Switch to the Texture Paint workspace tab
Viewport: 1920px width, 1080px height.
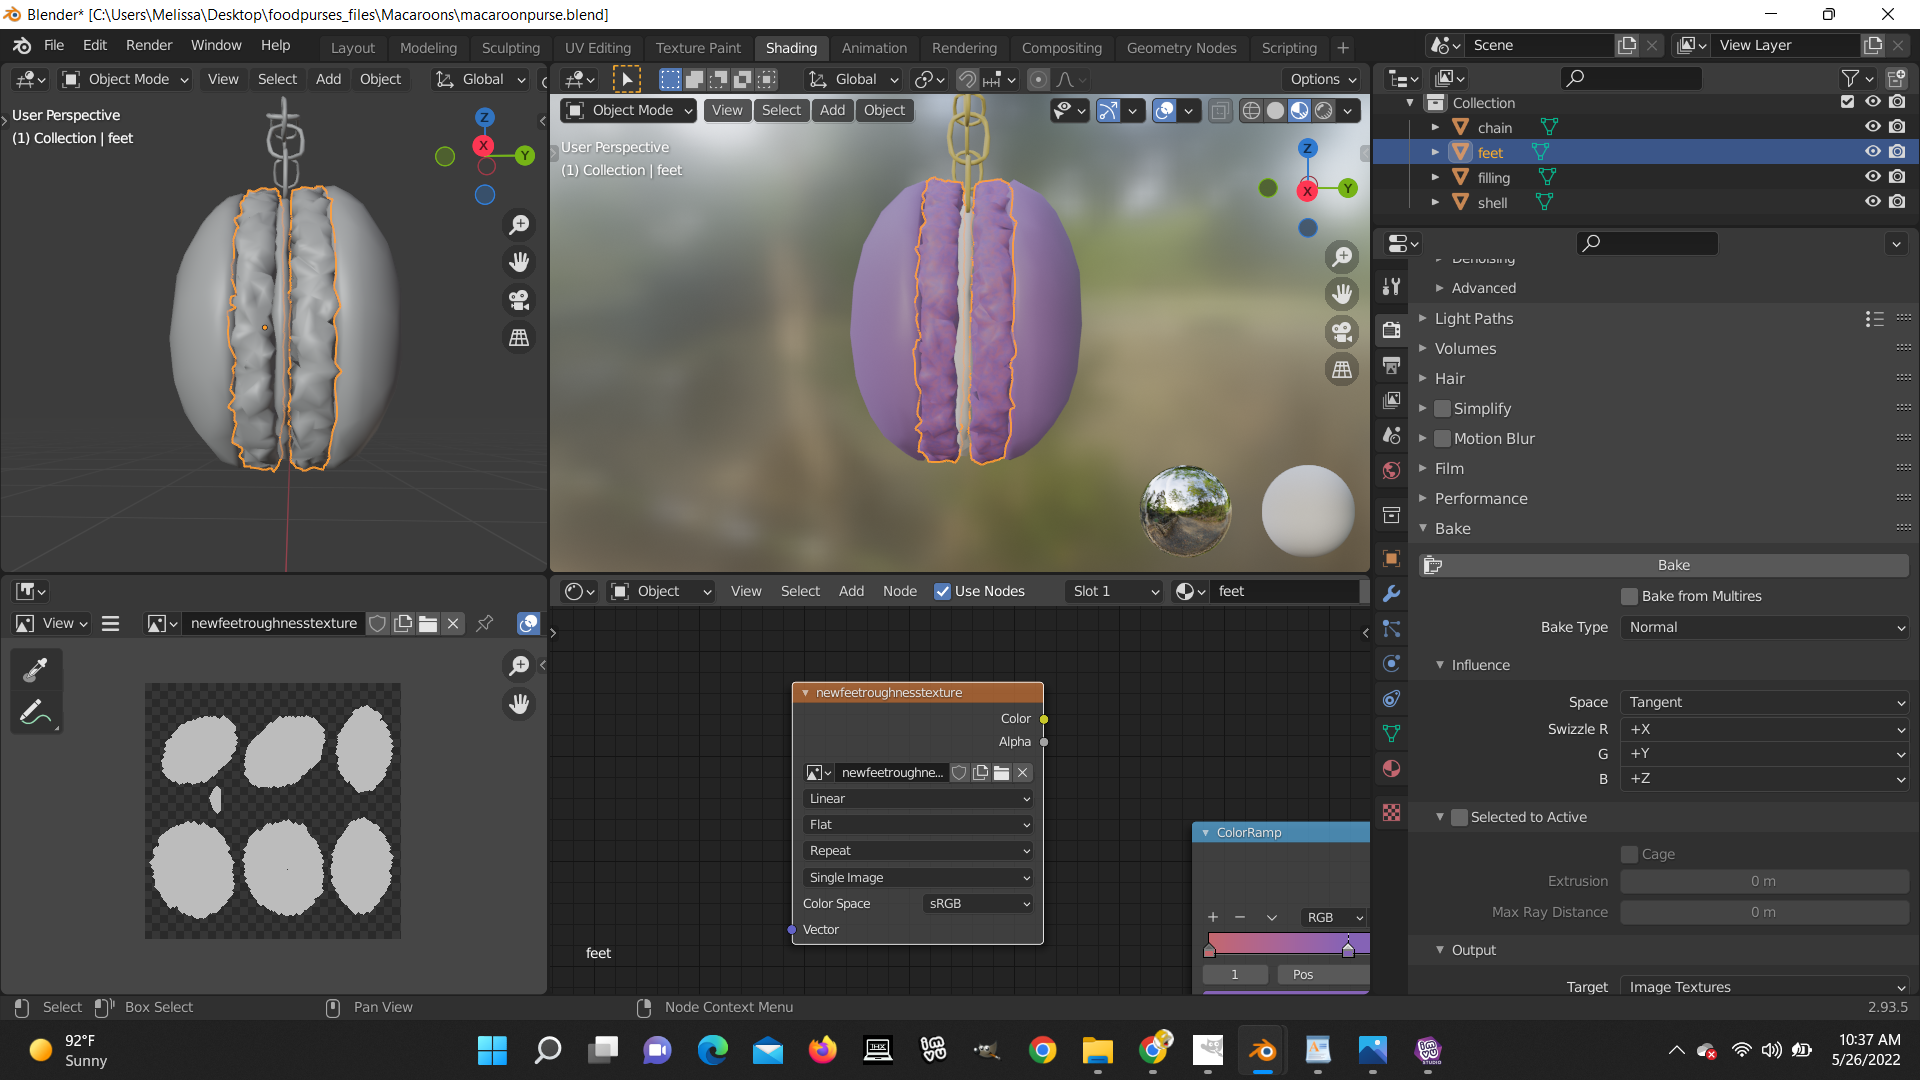point(698,48)
